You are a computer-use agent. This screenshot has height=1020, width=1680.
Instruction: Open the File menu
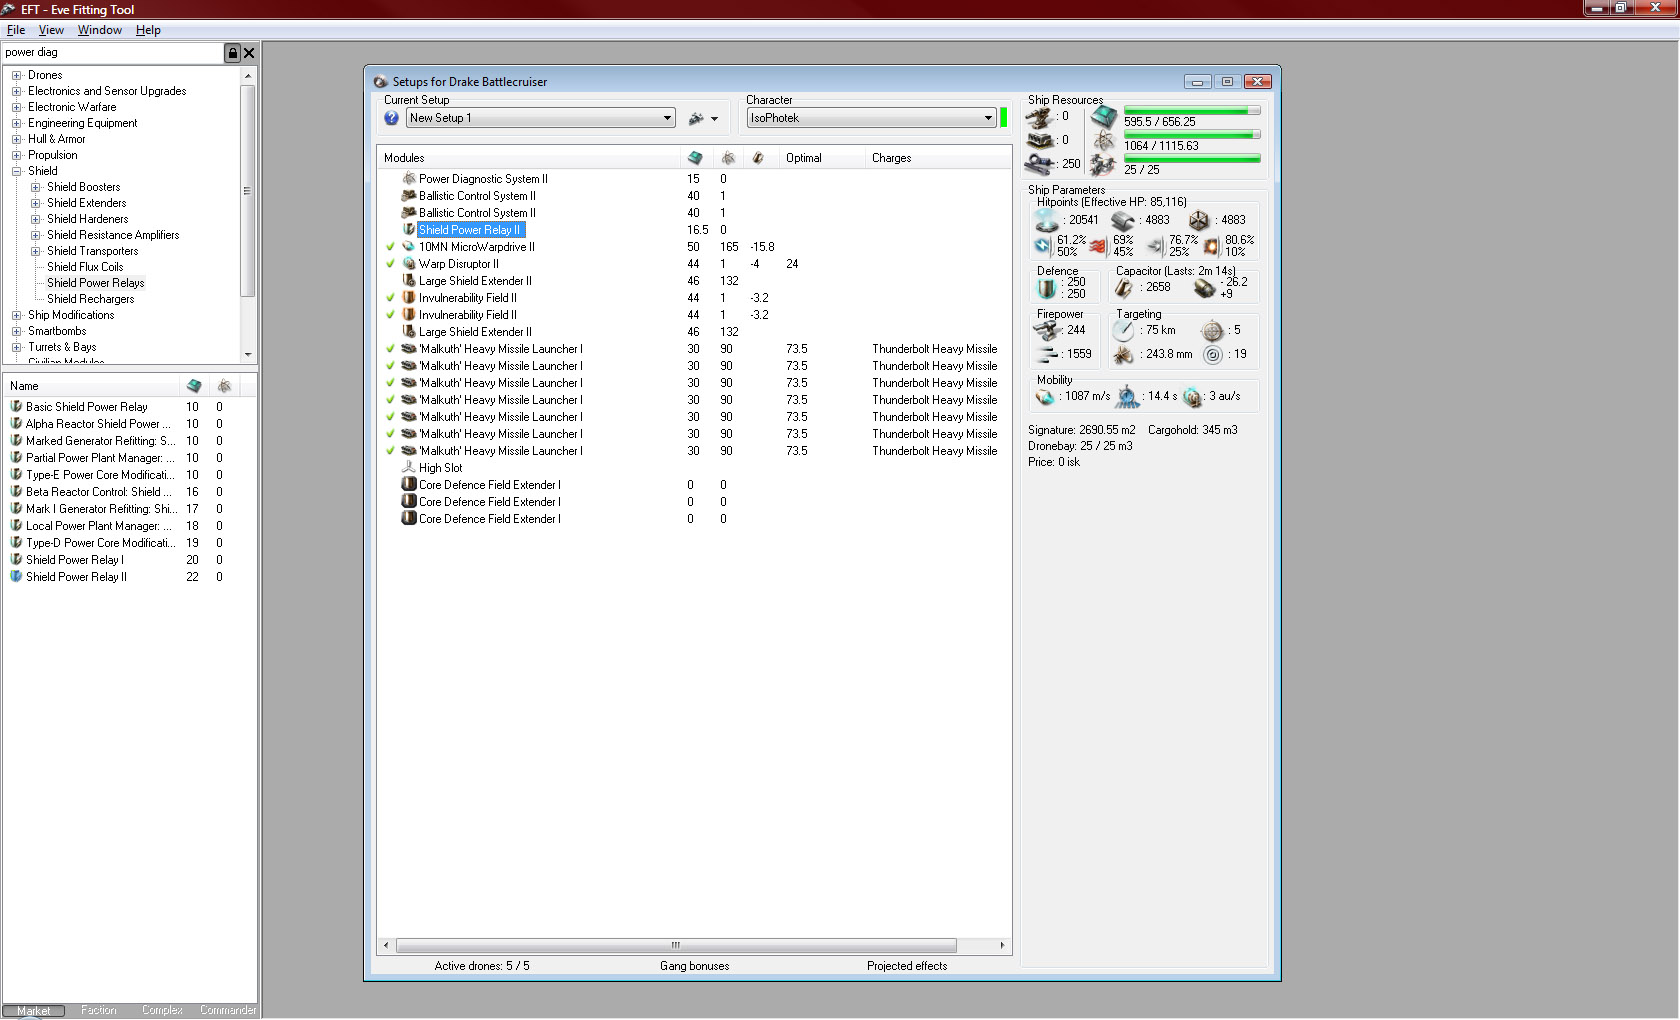click(x=16, y=30)
